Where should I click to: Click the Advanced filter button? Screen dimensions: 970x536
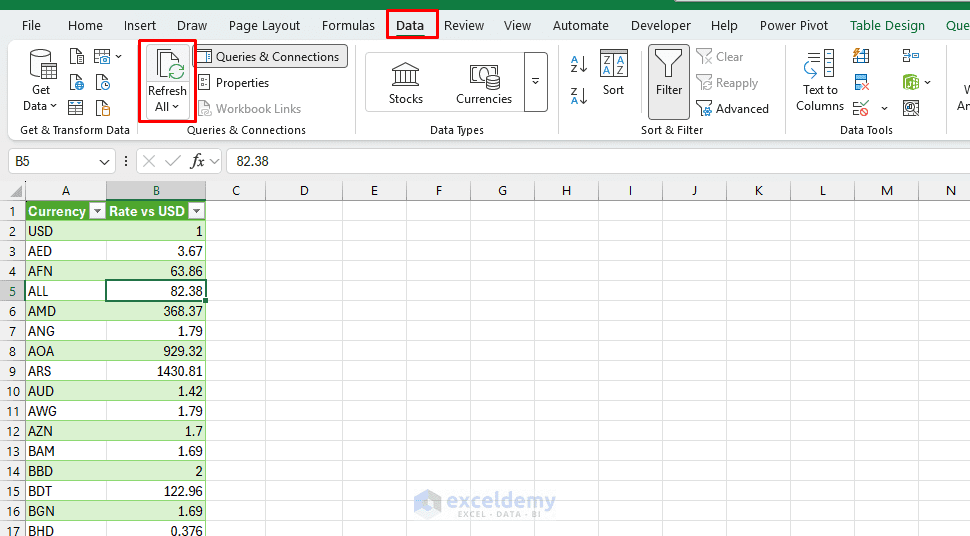click(732, 109)
